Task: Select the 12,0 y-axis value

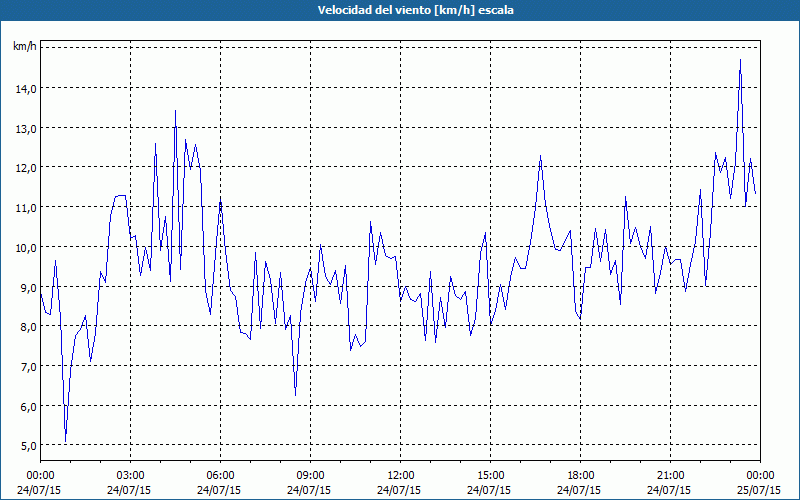Action: click(x=26, y=167)
